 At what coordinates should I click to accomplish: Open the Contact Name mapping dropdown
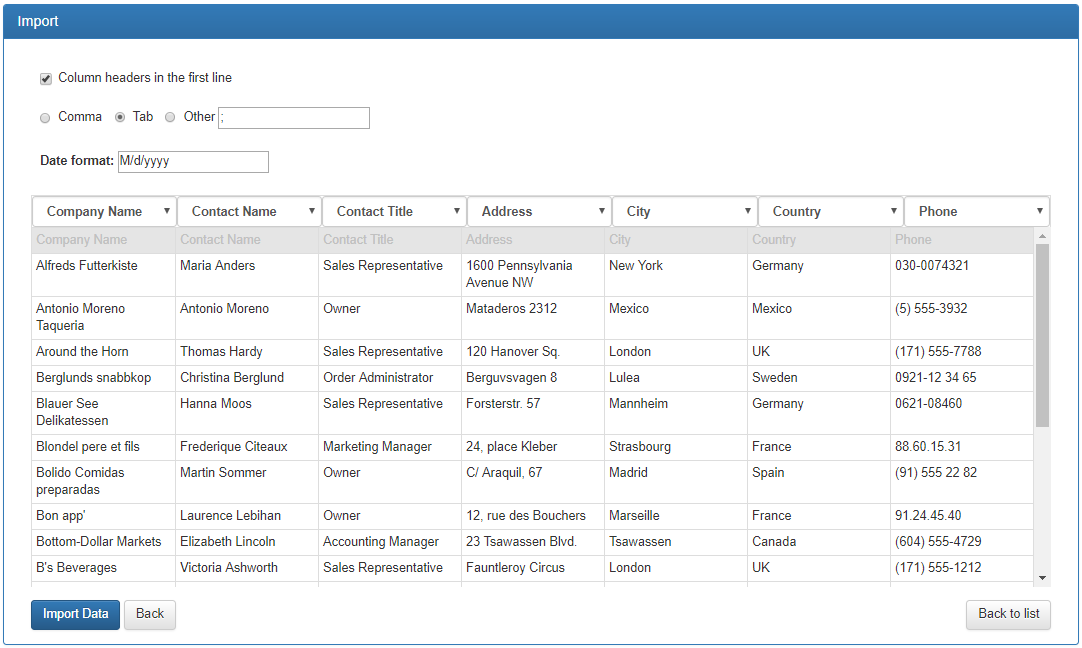coord(311,211)
